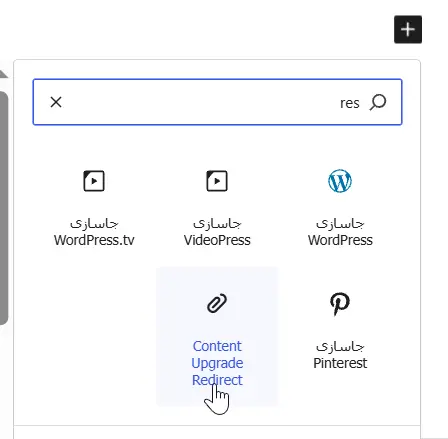448x439 pixels.
Task: Click the black plus block inserter button
Action: tap(408, 29)
